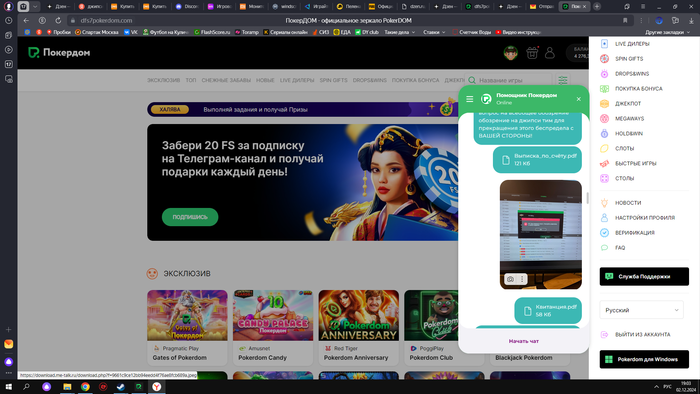Open the Gates of Pokerdom game thumbnail

(x=187, y=315)
